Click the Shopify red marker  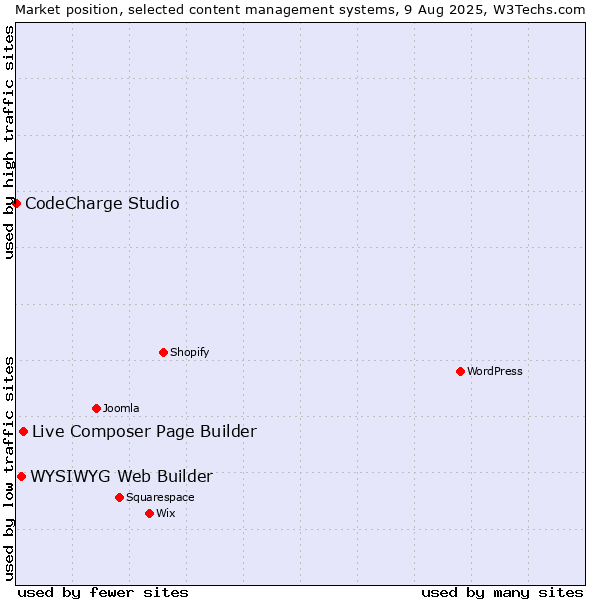tap(163, 352)
